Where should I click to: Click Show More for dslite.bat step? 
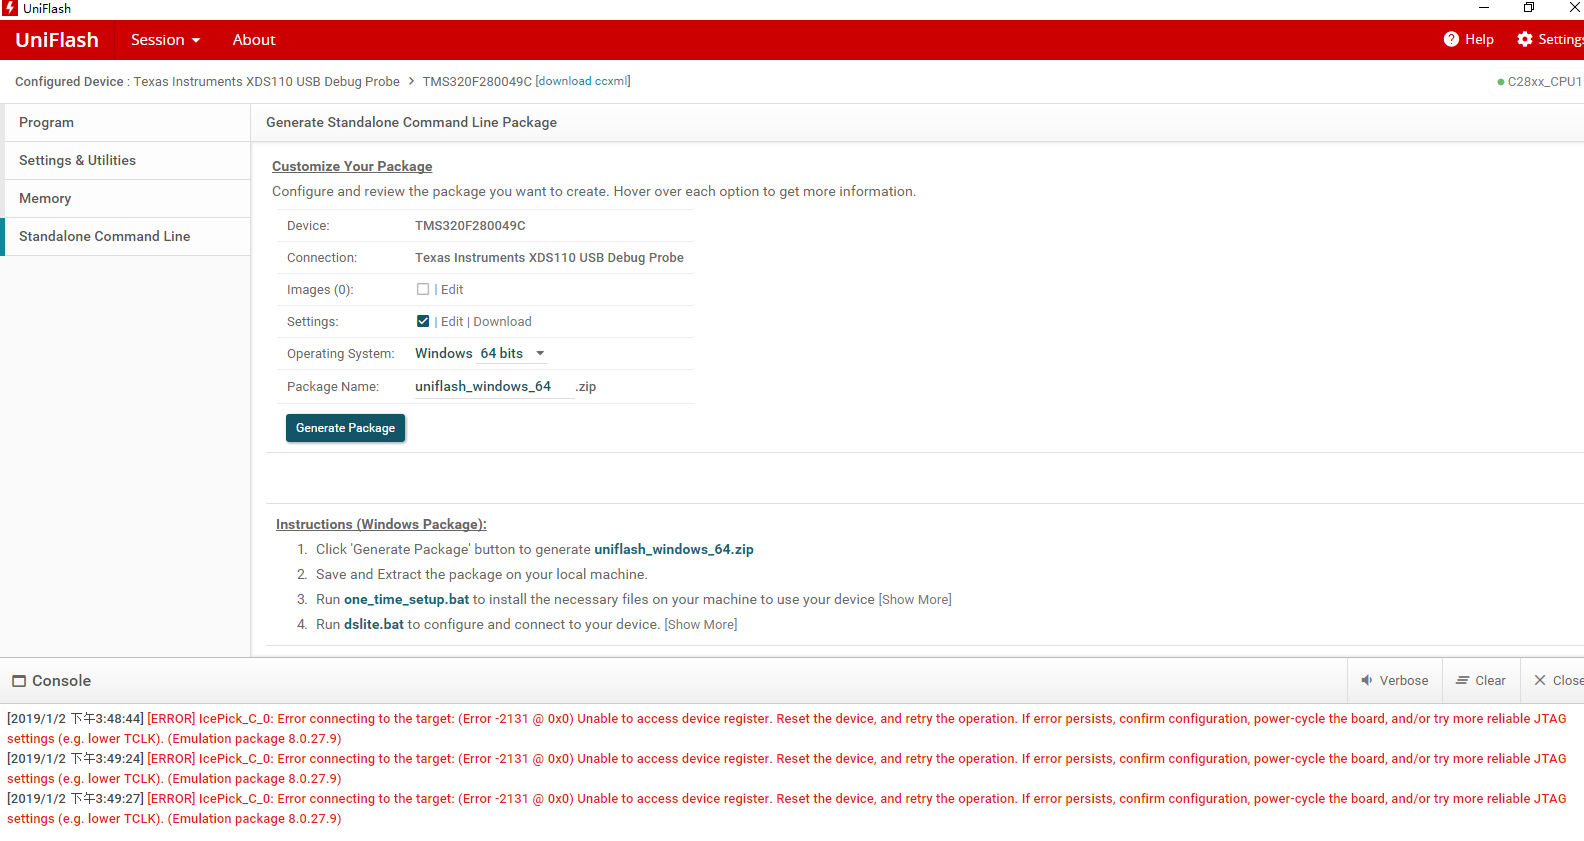701,624
